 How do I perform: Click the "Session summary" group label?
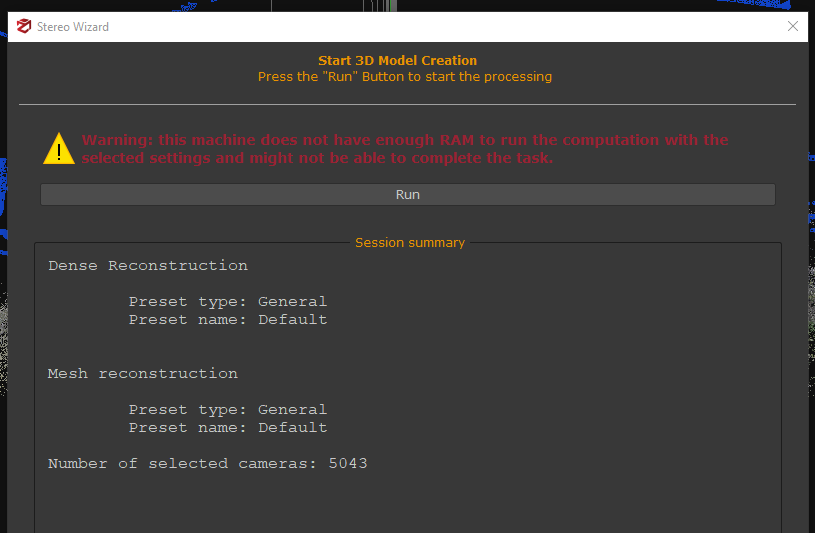point(410,243)
